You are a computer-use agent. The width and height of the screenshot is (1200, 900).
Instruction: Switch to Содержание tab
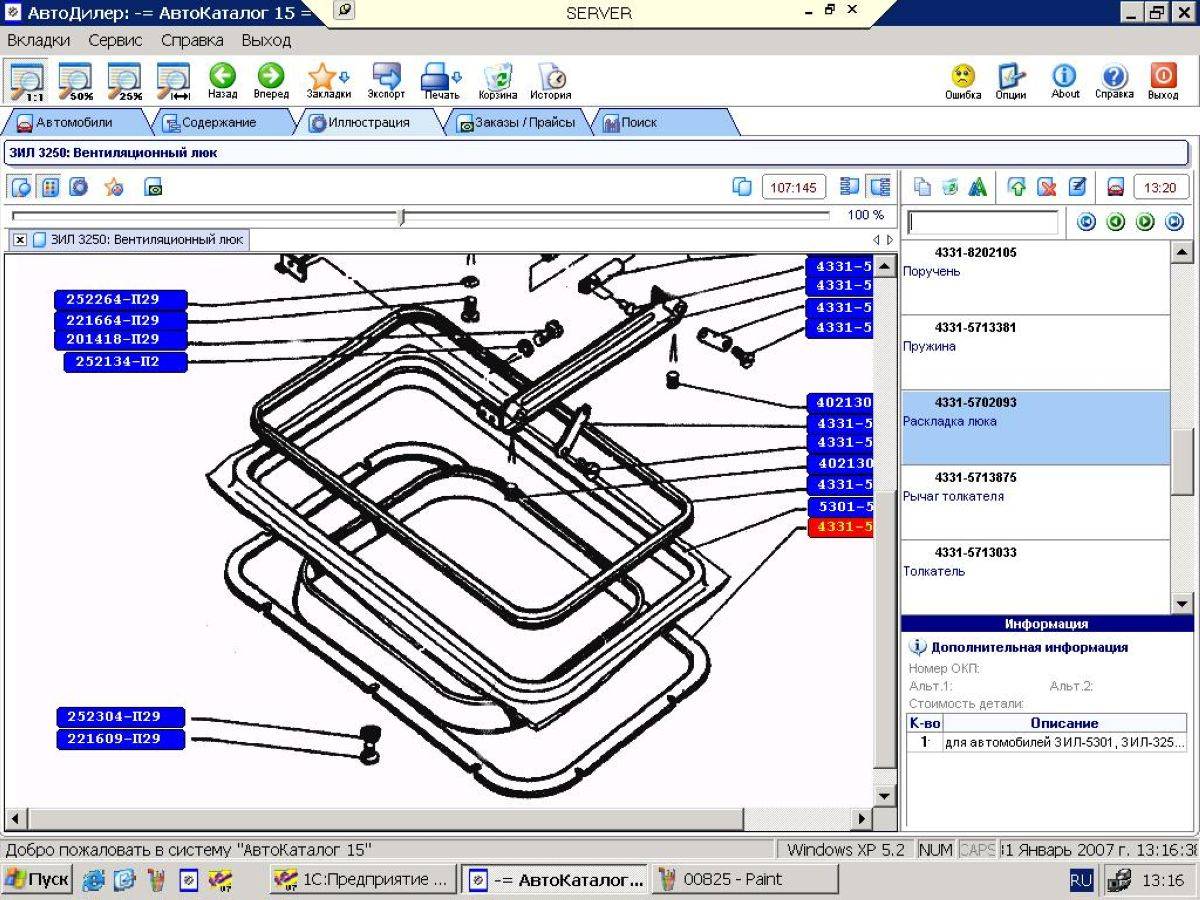[x=218, y=123]
